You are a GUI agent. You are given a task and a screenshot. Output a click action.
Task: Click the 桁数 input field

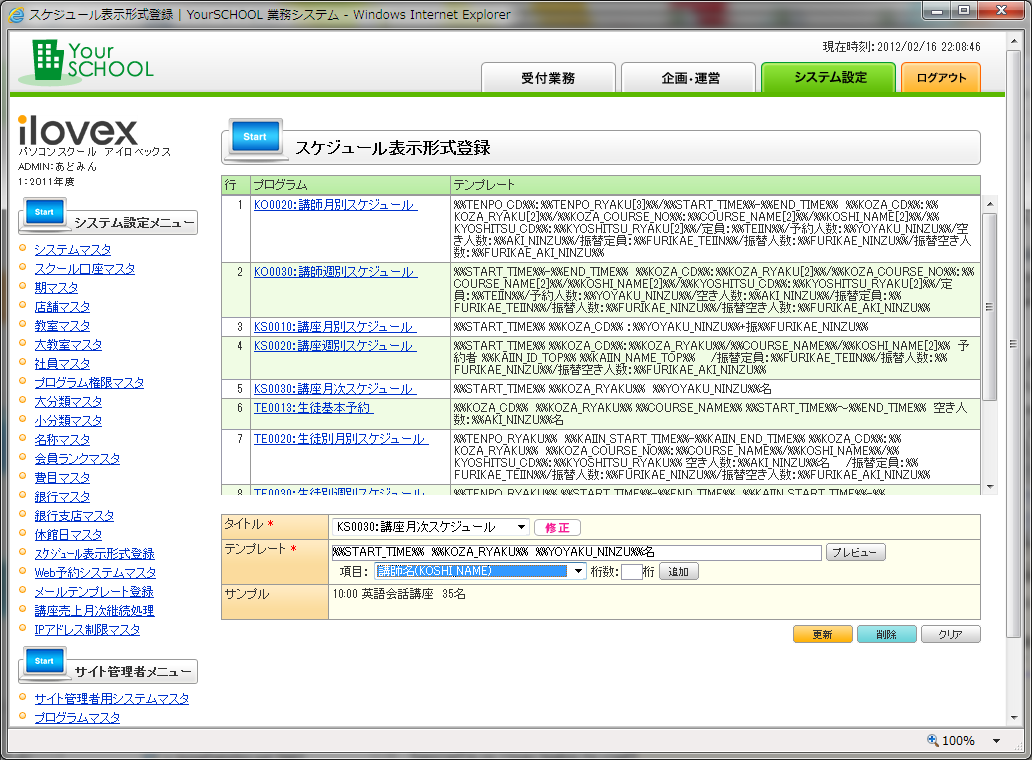[x=631, y=572]
